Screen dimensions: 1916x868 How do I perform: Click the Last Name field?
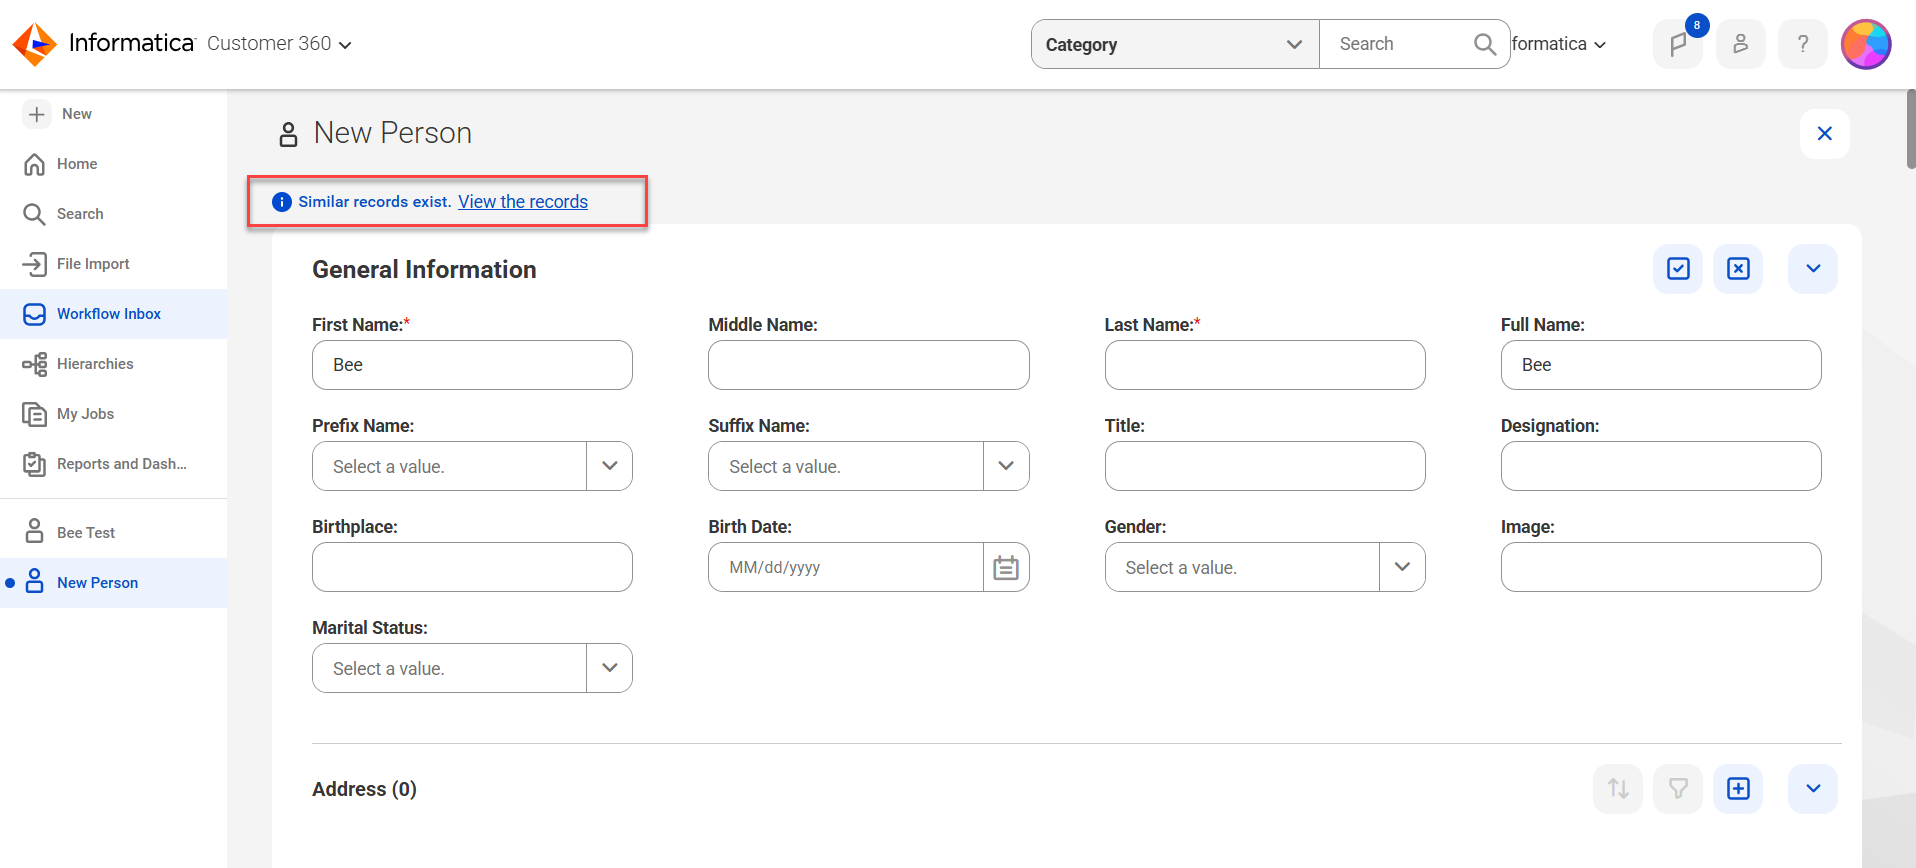[x=1265, y=365]
